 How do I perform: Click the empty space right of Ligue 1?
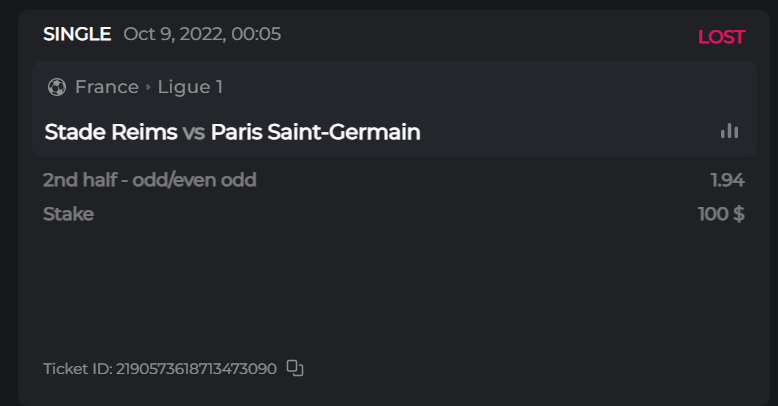tap(480, 87)
